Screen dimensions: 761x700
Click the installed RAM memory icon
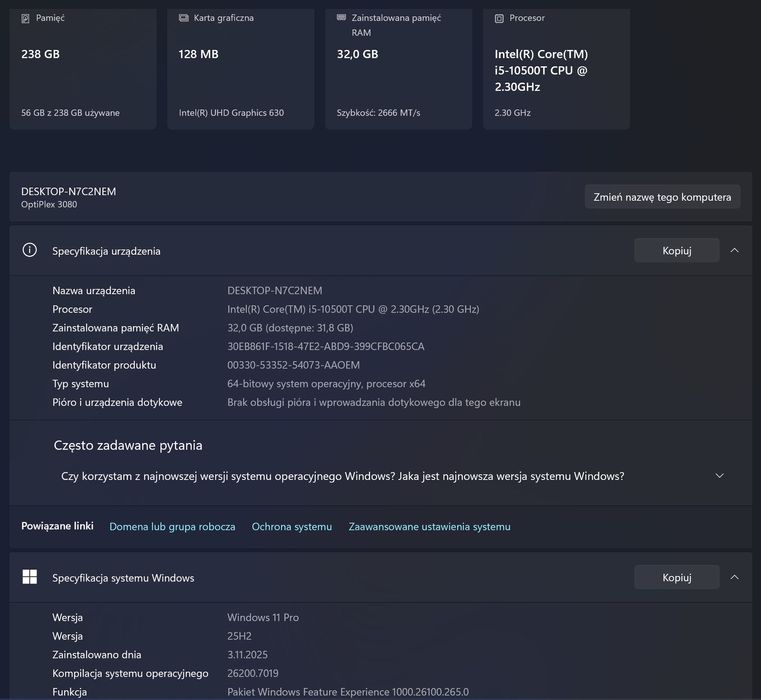point(342,18)
